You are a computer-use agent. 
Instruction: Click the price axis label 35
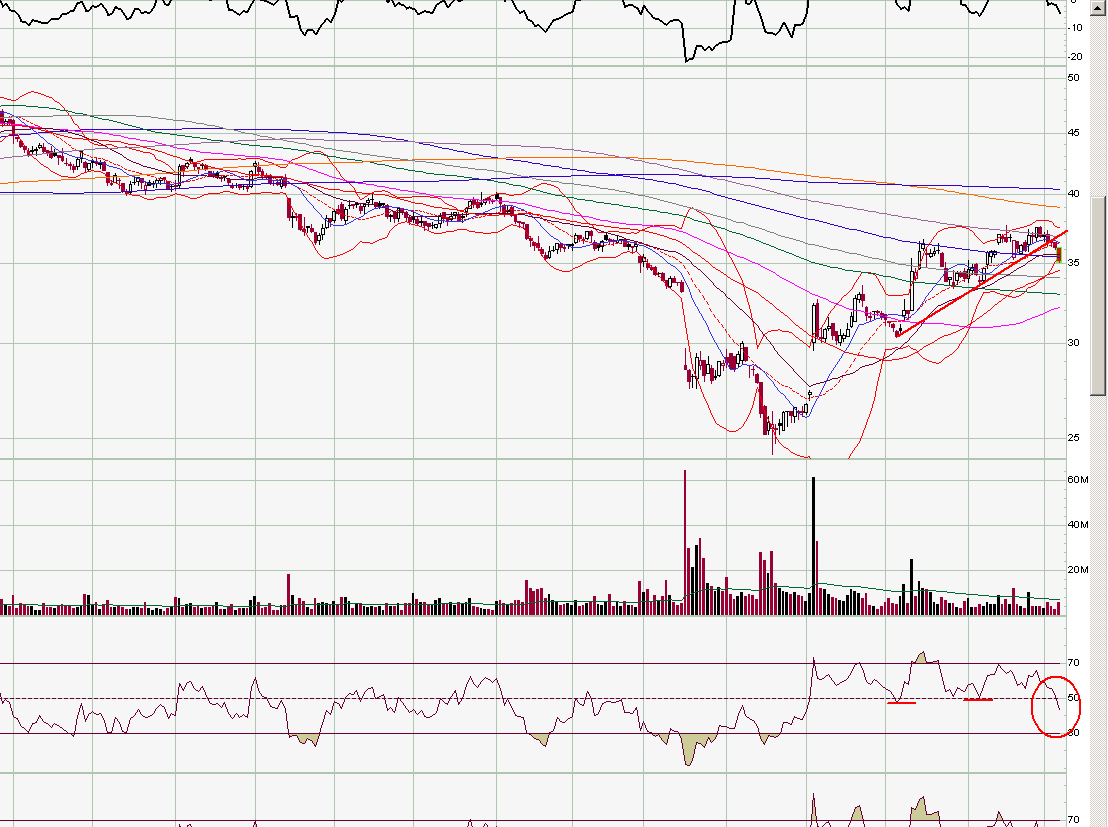[x=1073, y=262]
